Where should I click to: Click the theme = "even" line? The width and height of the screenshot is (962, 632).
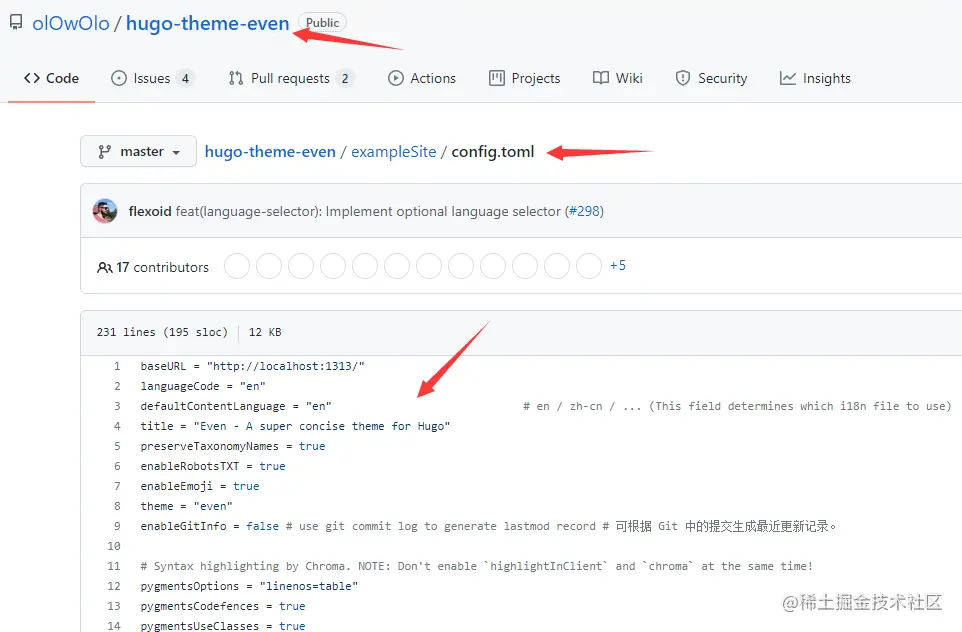coord(187,506)
